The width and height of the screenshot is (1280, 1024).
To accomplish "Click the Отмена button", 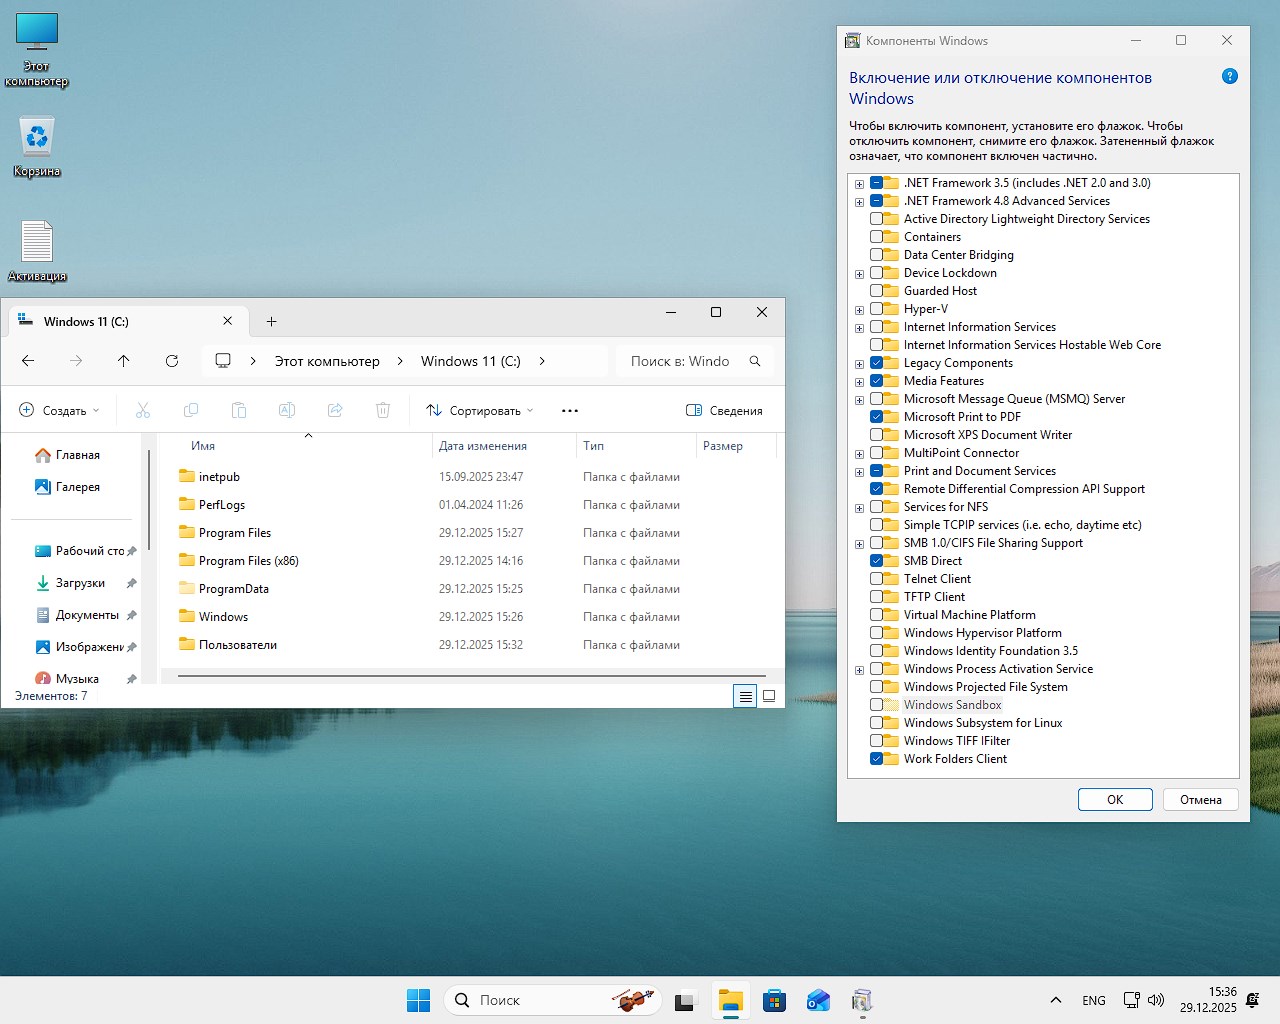I will coord(1200,800).
